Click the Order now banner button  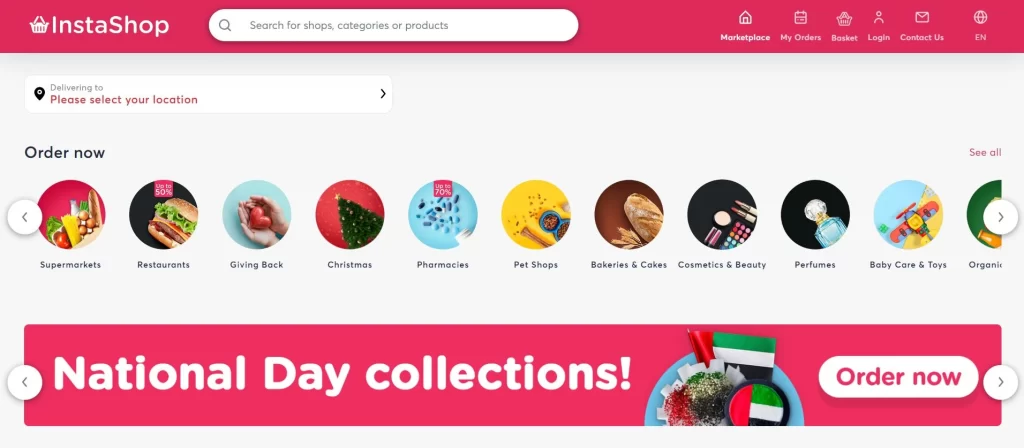point(898,377)
